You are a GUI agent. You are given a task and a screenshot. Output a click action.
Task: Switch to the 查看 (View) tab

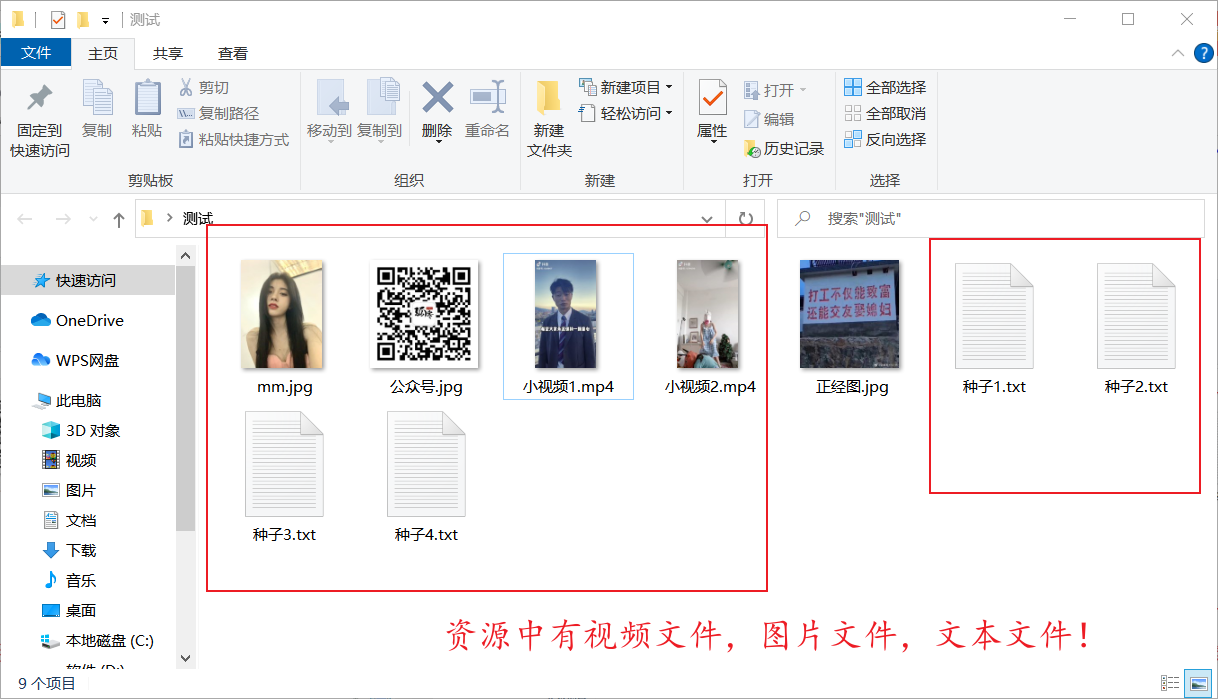233,53
